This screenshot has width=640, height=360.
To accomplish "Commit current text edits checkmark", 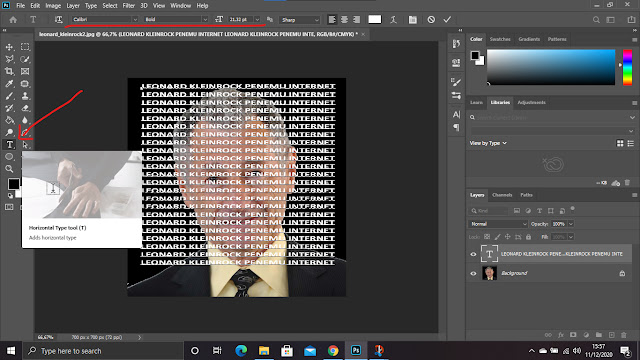I will pyautogui.click(x=447, y=20).
